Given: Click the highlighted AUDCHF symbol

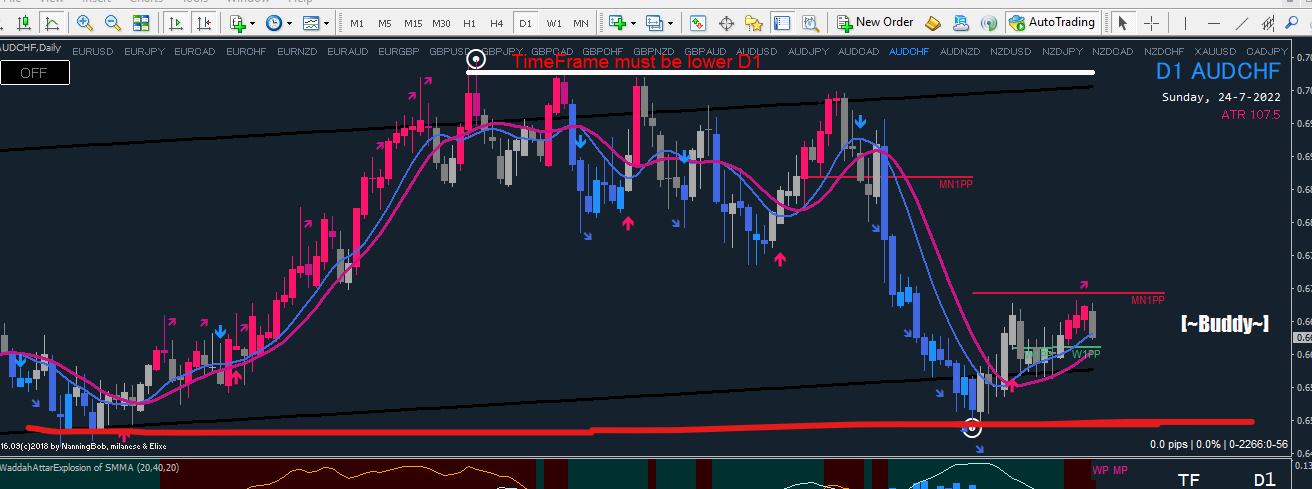Looking at the screenshot, I should coord(908,50).
